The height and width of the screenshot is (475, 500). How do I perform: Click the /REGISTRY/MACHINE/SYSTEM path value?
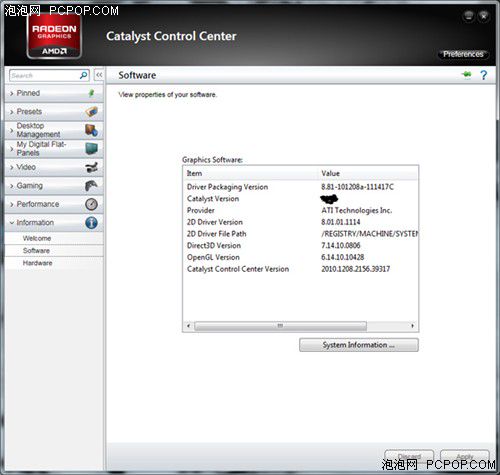click(370, 234)
